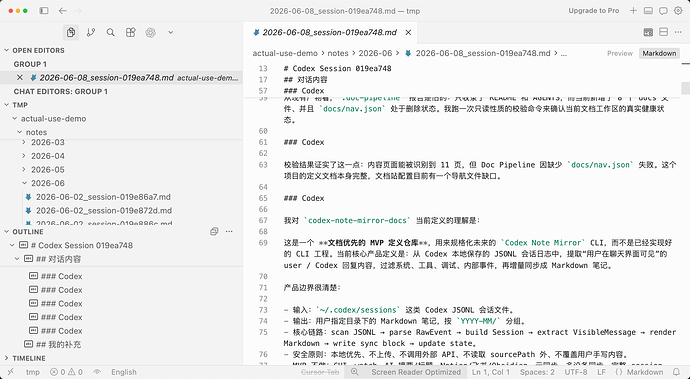Viewport: 690px width, 379px height.
Task: Split the editor layout icon
Action: tap(664, 32)
